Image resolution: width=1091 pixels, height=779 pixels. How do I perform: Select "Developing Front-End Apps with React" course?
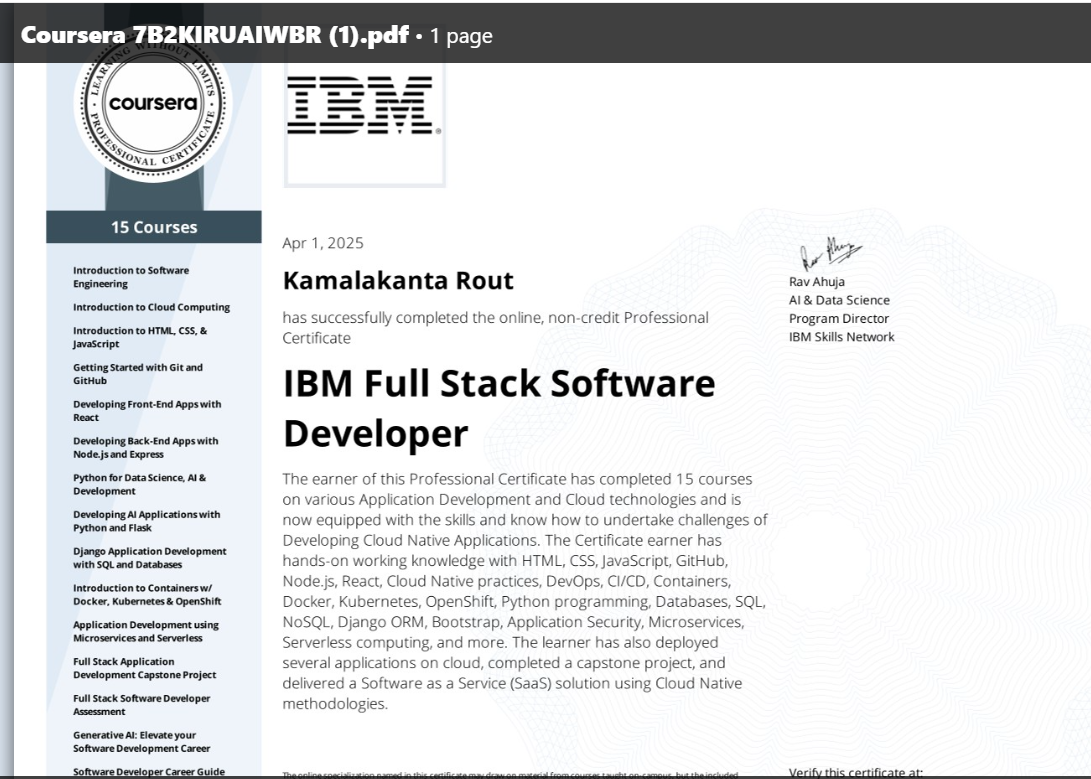(146, 411)
